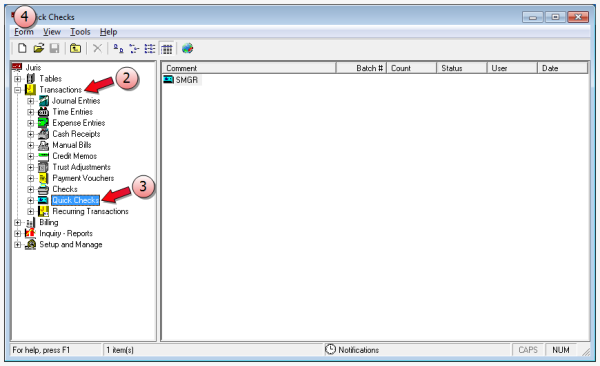Screen dimensions: 600x366
Task: Click the Credit Memos icon
Action: (x=44, y=156)
